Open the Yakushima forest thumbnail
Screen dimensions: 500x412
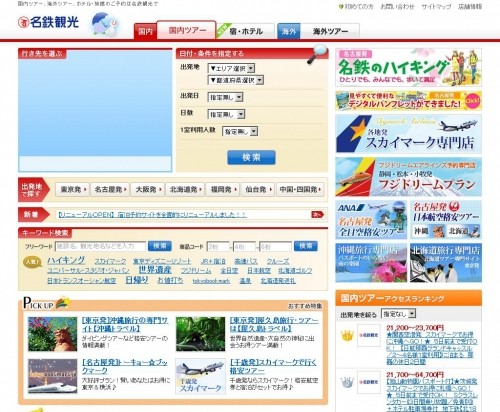200,334
